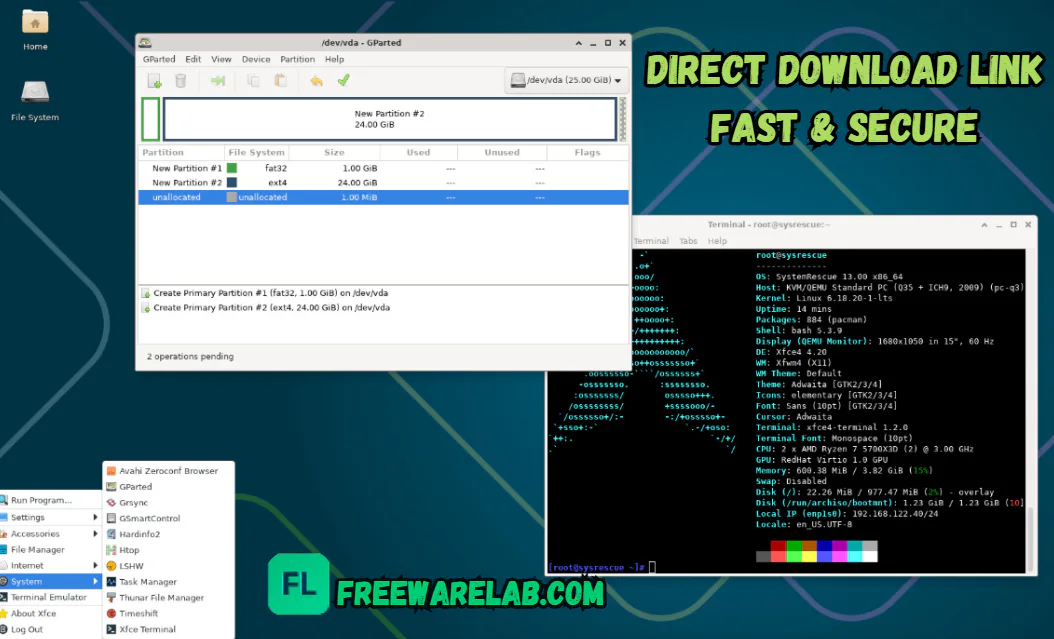Open the View menu in GParted
This screenshot has width=1054, height=639.
[x=220, y=59]
